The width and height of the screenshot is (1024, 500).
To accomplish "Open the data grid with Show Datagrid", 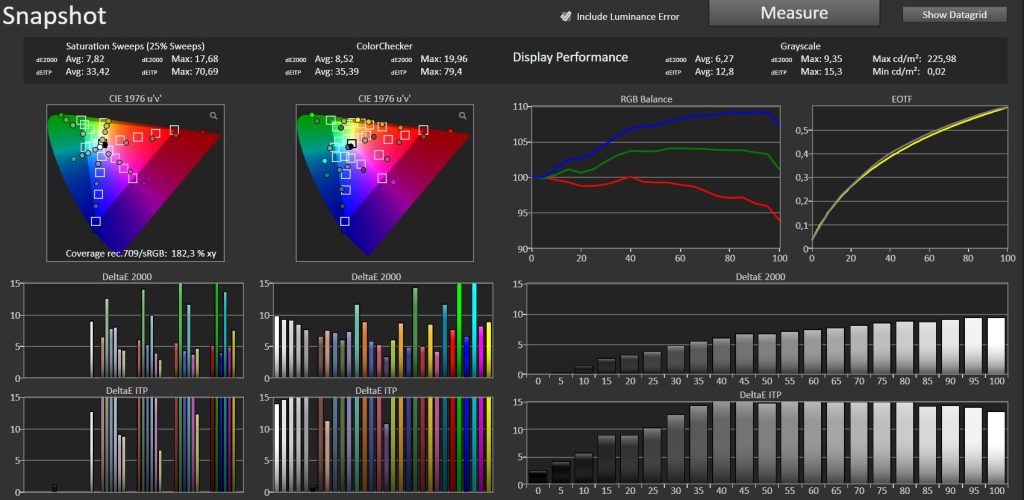I will (x=954, y=14).
